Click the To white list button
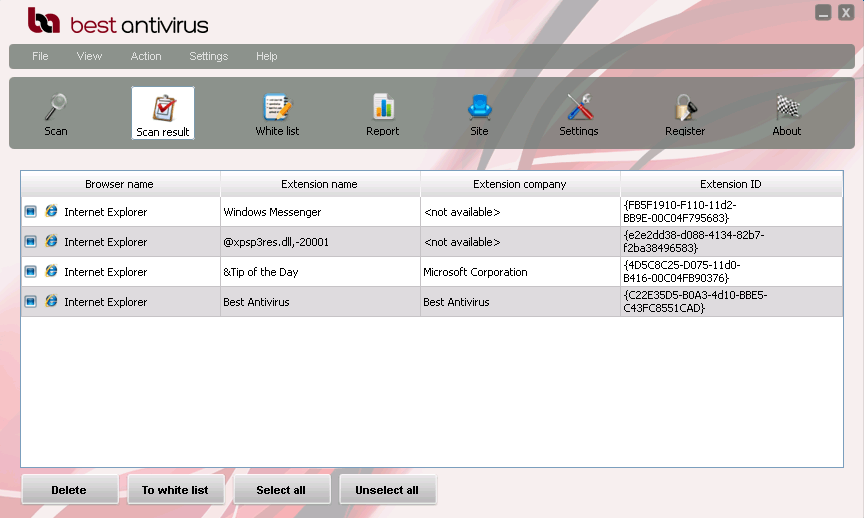This screenshot has height=518, width=864. pyautogui.click(x=175, y=490)
